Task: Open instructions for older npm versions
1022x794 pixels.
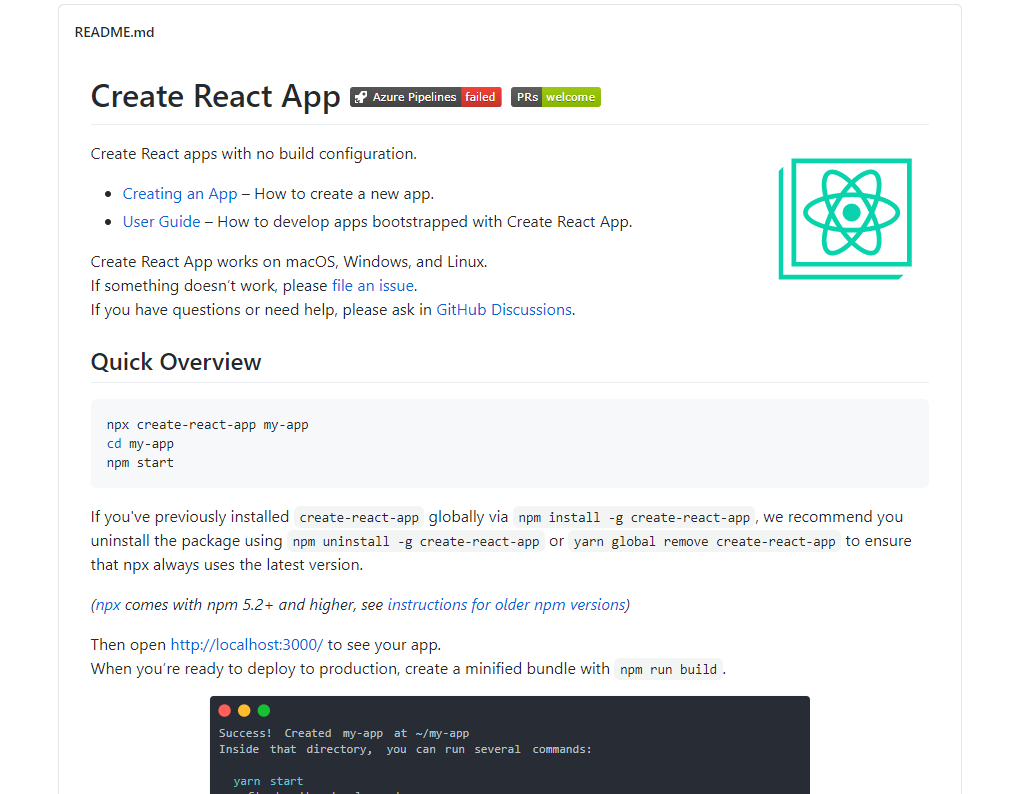Action: point(506,606)
